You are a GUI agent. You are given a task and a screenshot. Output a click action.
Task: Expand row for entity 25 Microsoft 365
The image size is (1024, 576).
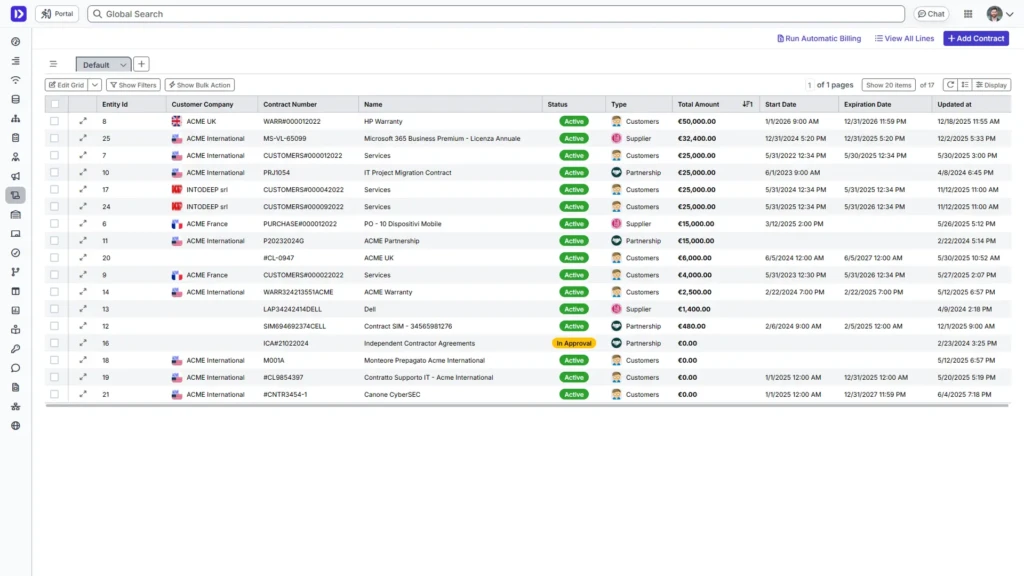point(83,138)
